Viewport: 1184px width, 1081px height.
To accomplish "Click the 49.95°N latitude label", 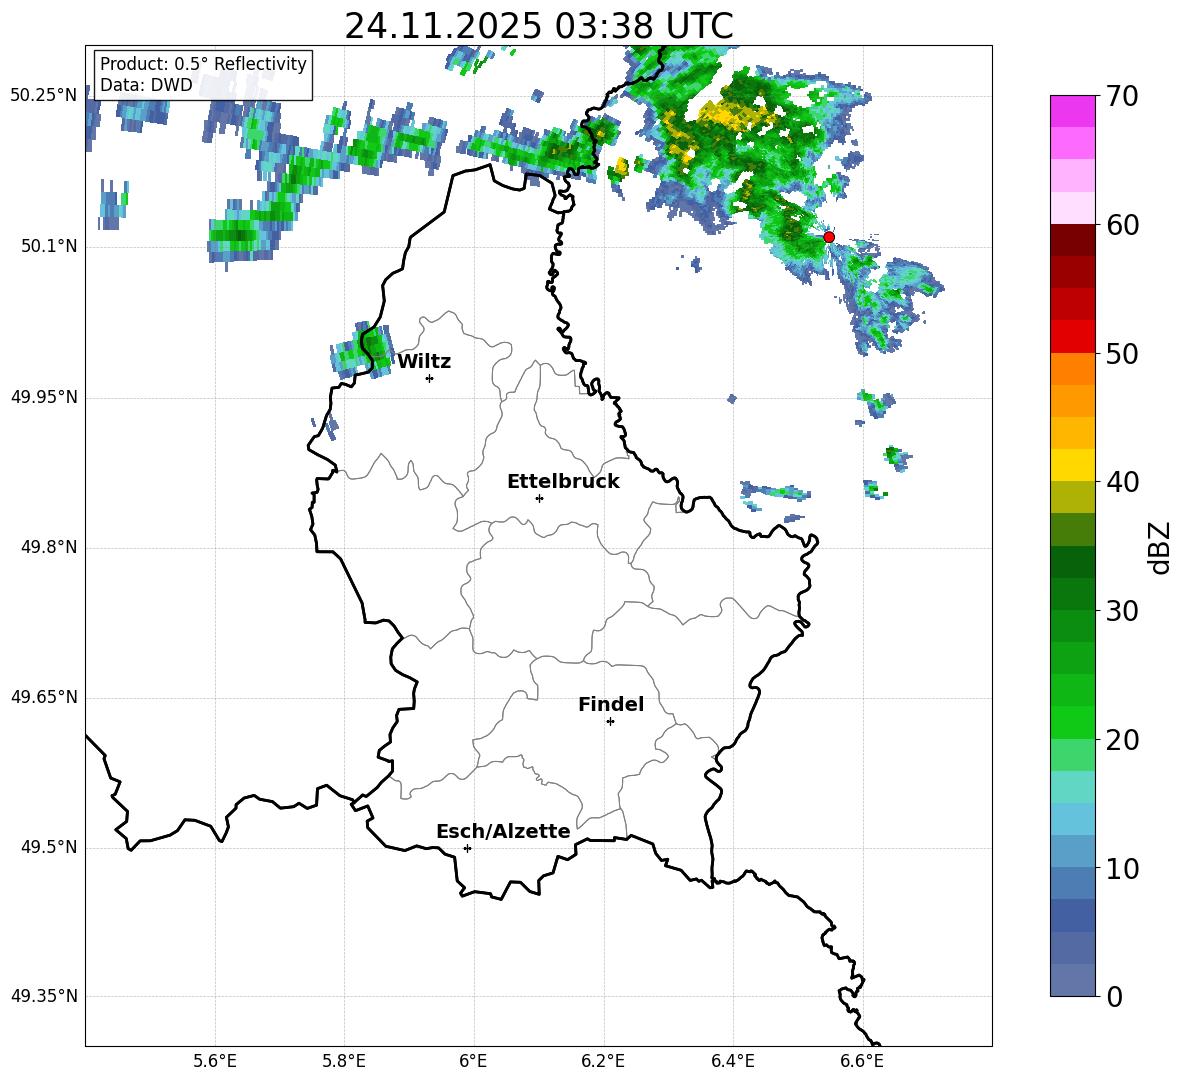I will click(x=44, y=397).
